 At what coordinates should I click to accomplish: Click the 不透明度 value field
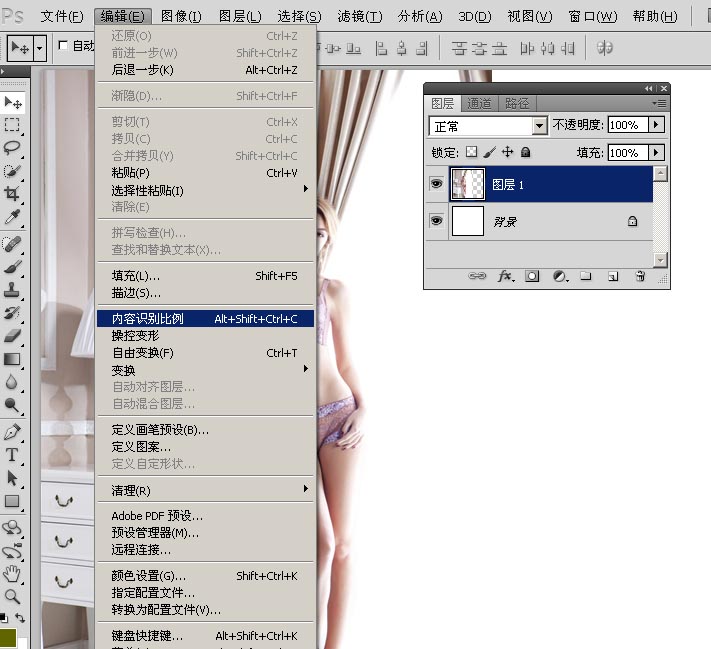(x=628, y=125)
